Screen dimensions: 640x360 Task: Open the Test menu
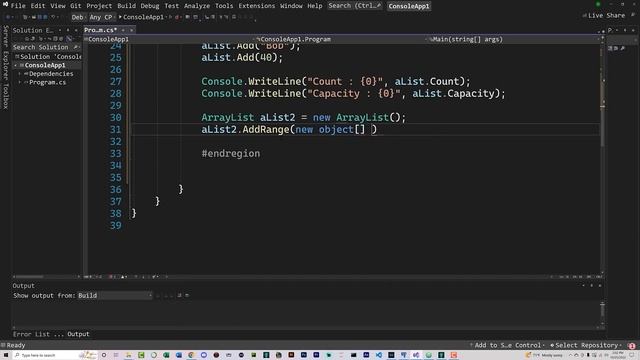point(171,6)
